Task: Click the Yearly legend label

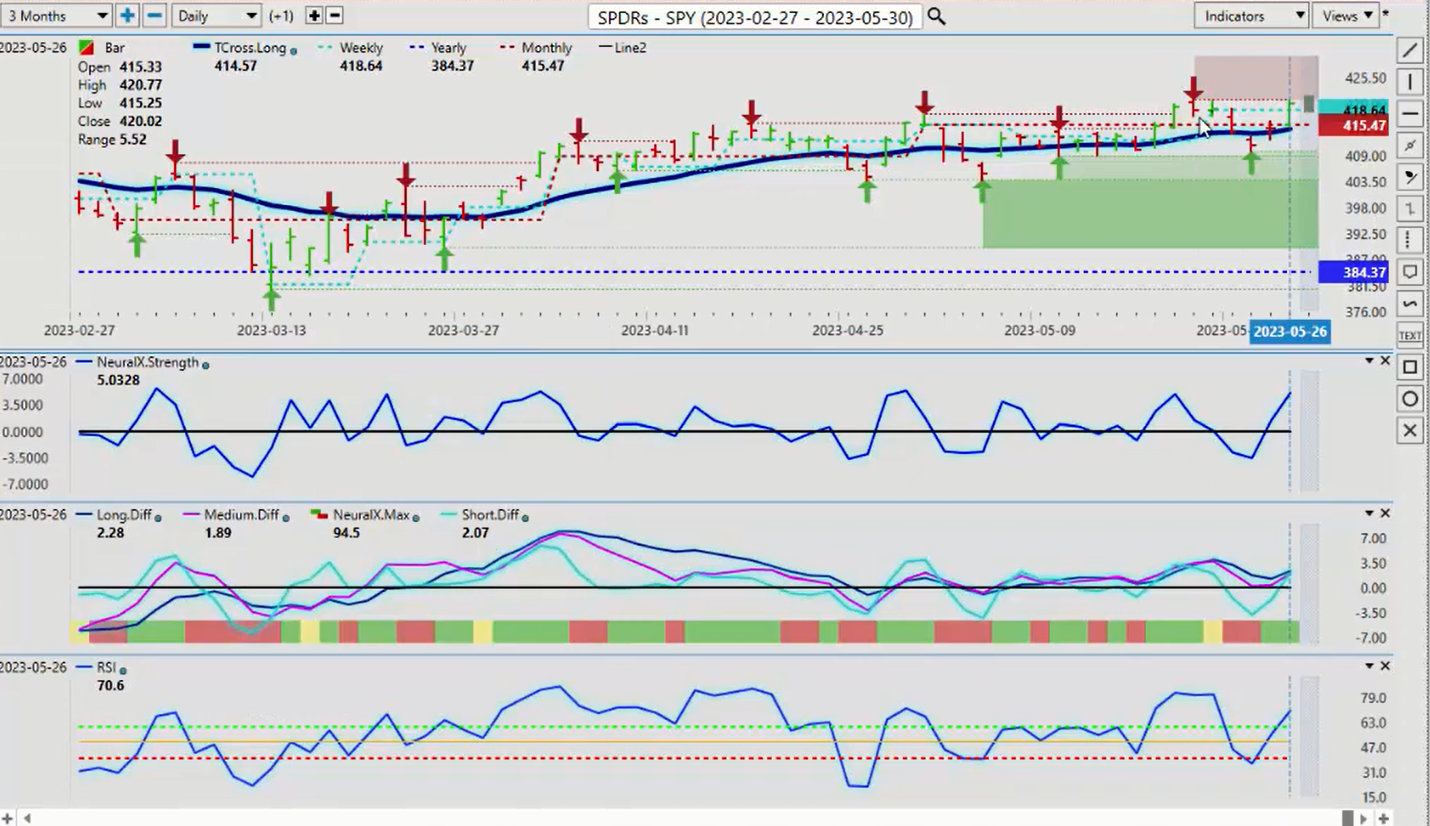Action: pyautogui.click(x=448, y=47)
